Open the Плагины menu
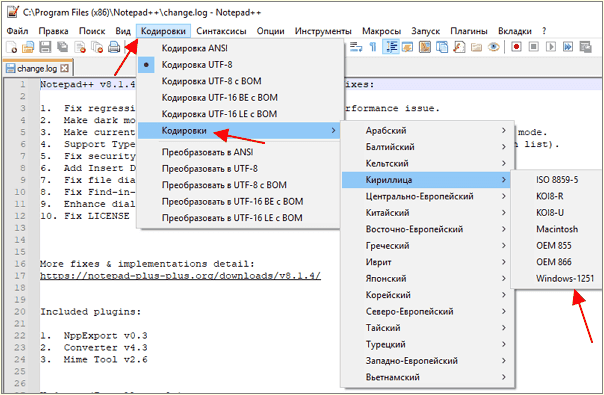This screenshot has height=395, width=604. [x=469, y=31]
